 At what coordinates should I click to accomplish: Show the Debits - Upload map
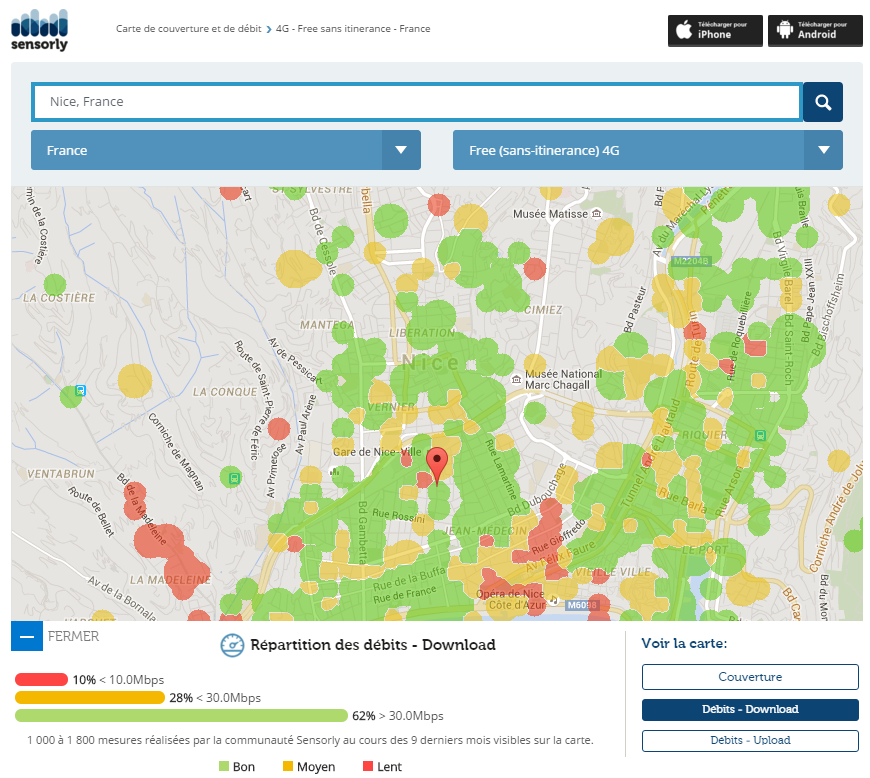coord(750,741)
